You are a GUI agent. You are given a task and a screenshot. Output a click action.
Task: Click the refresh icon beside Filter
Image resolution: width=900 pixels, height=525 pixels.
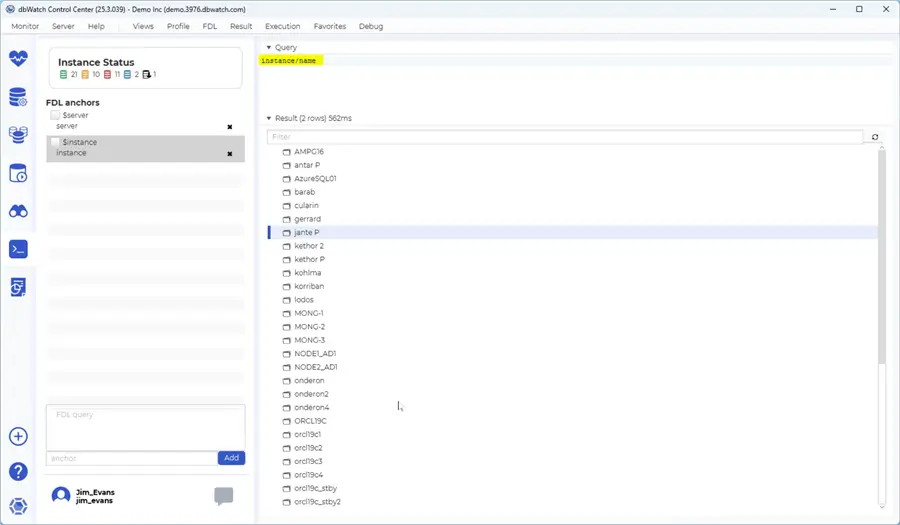[x=875, y=137]
